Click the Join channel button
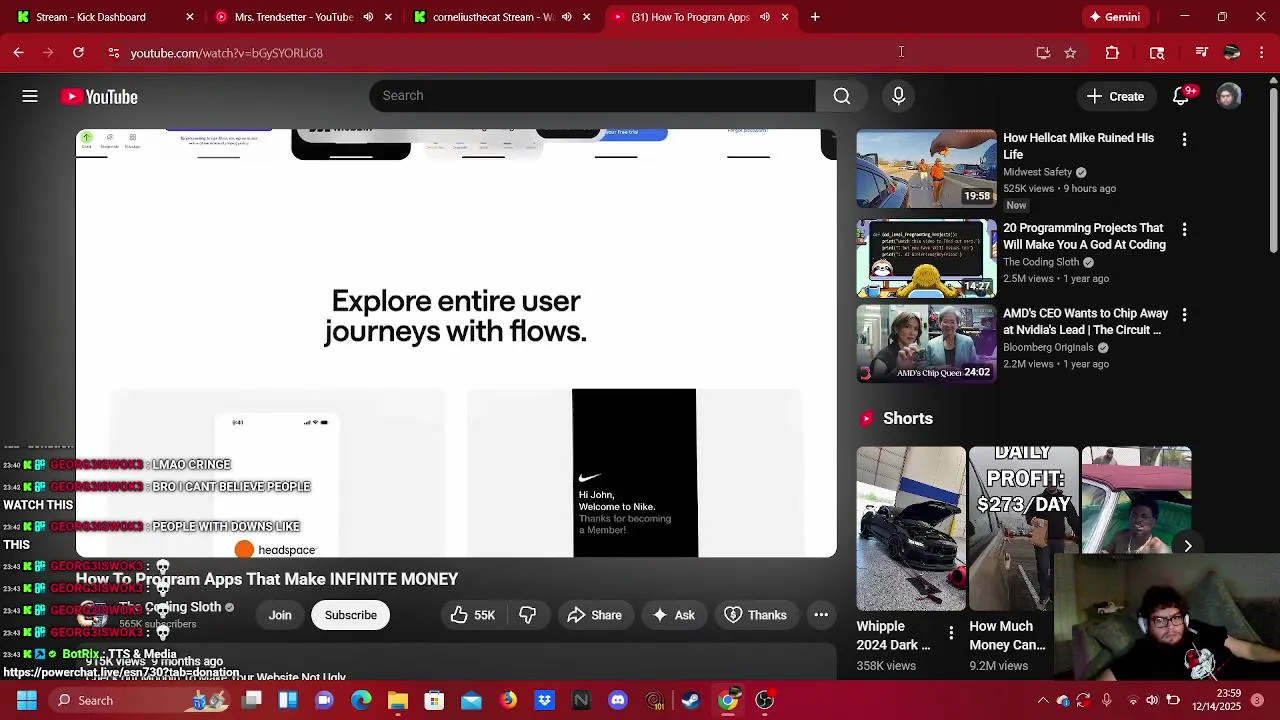Screen dimensions: 1280x720 280,615
